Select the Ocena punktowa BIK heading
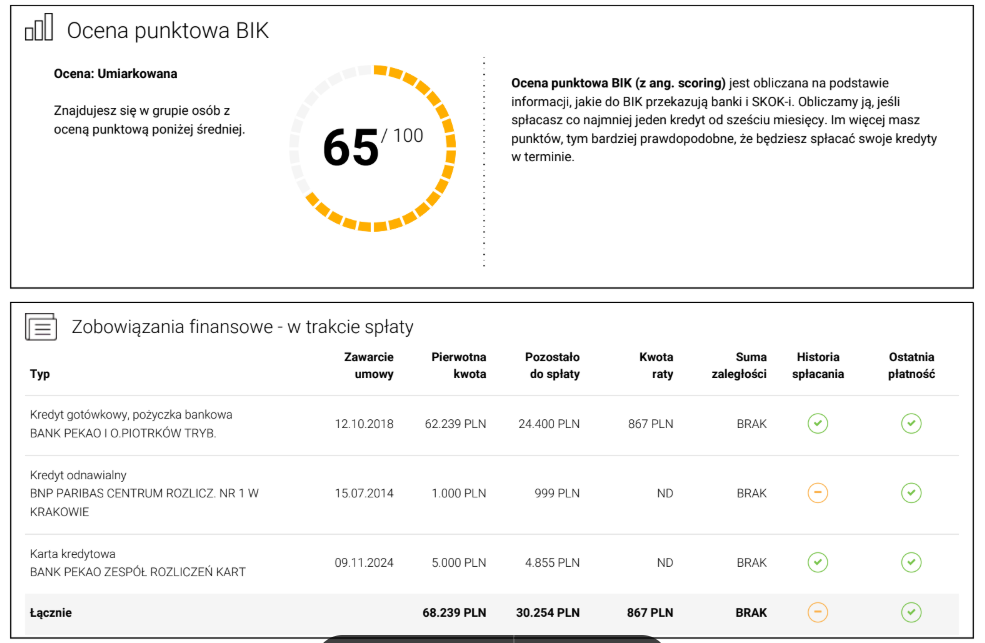 point(168,30)
